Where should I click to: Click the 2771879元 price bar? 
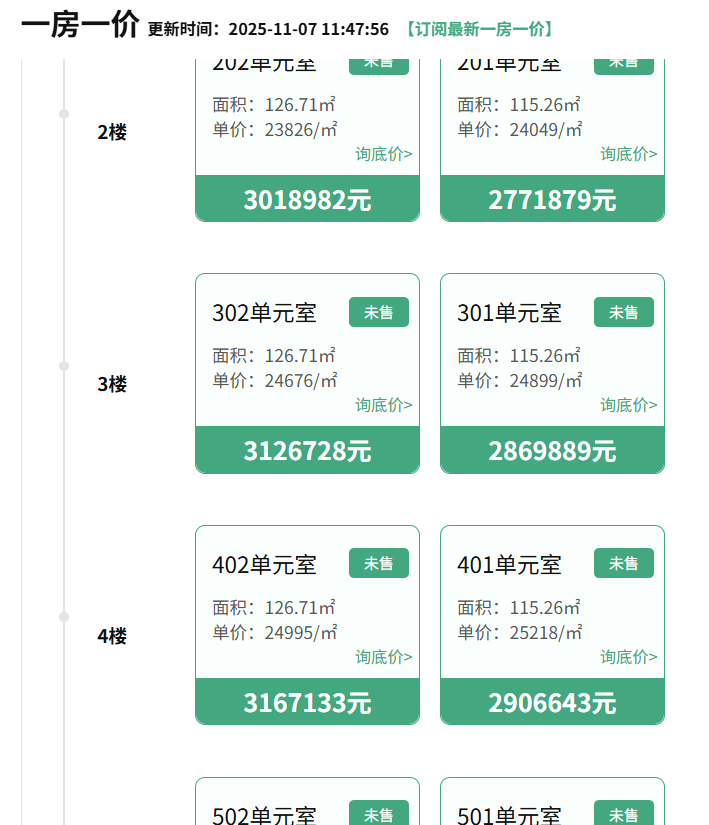tap(552, 199)
